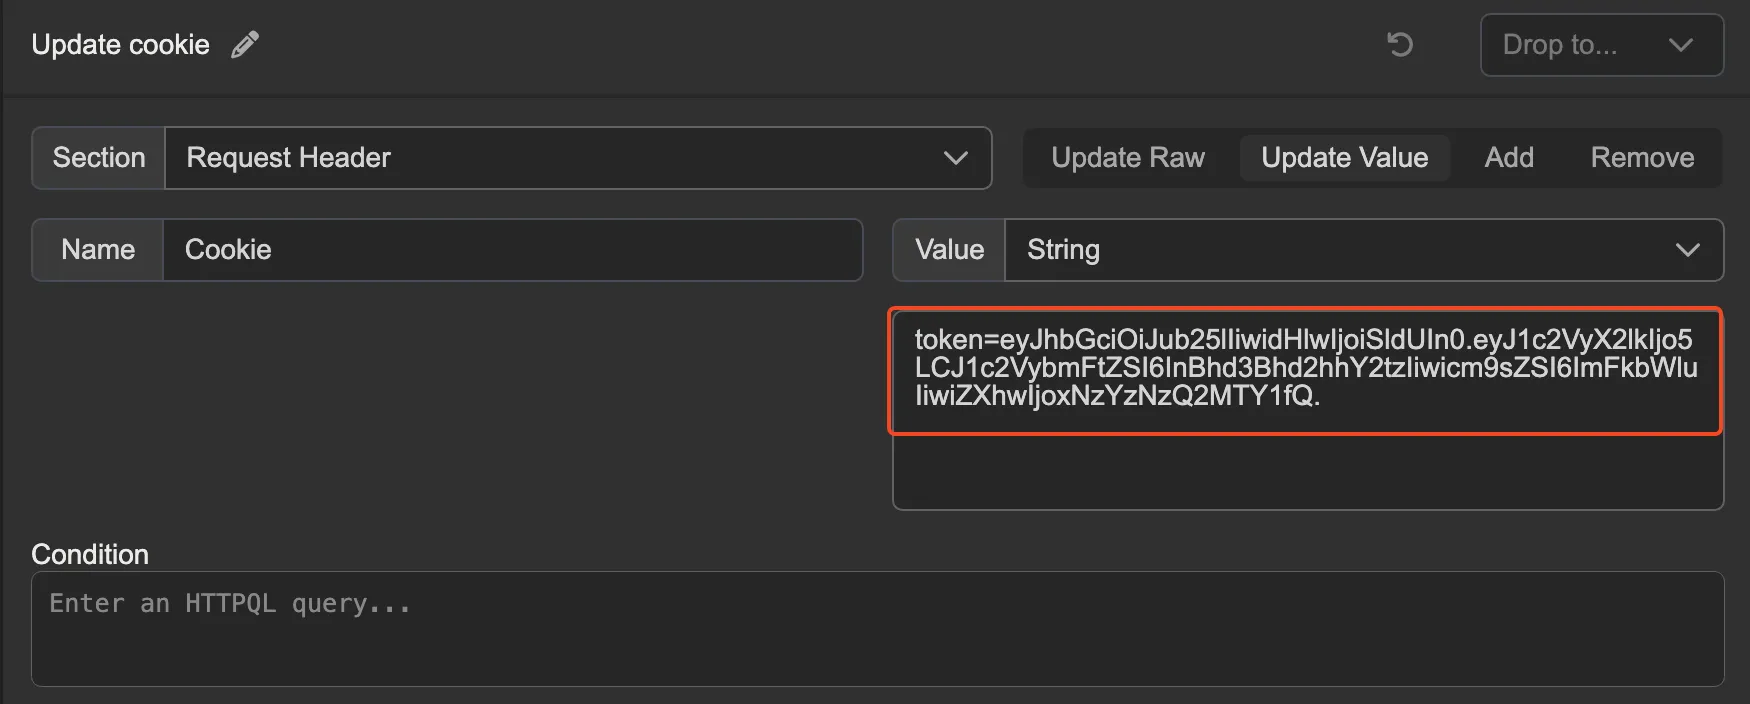The image size is (1750, 704).
Task: Select the Remove operation tab
Action: 1642,158
